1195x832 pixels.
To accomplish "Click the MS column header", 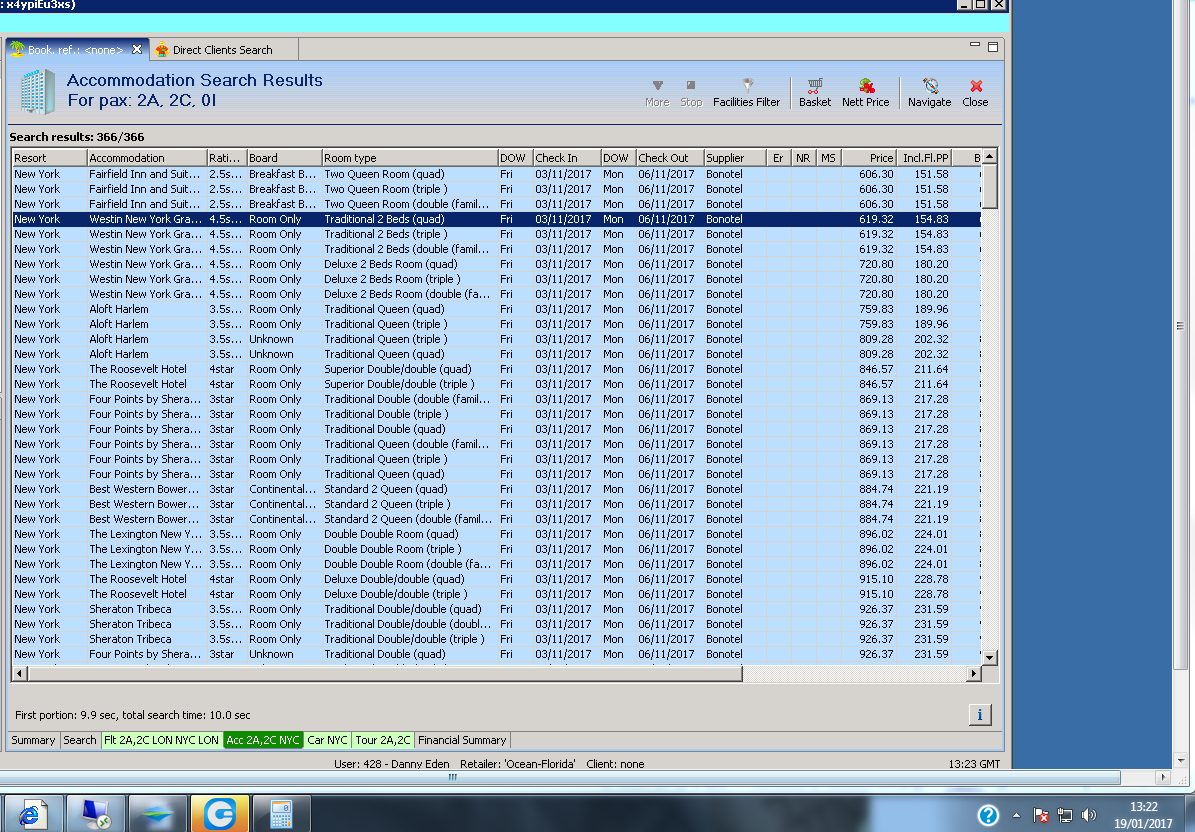I will pos(828,158).
